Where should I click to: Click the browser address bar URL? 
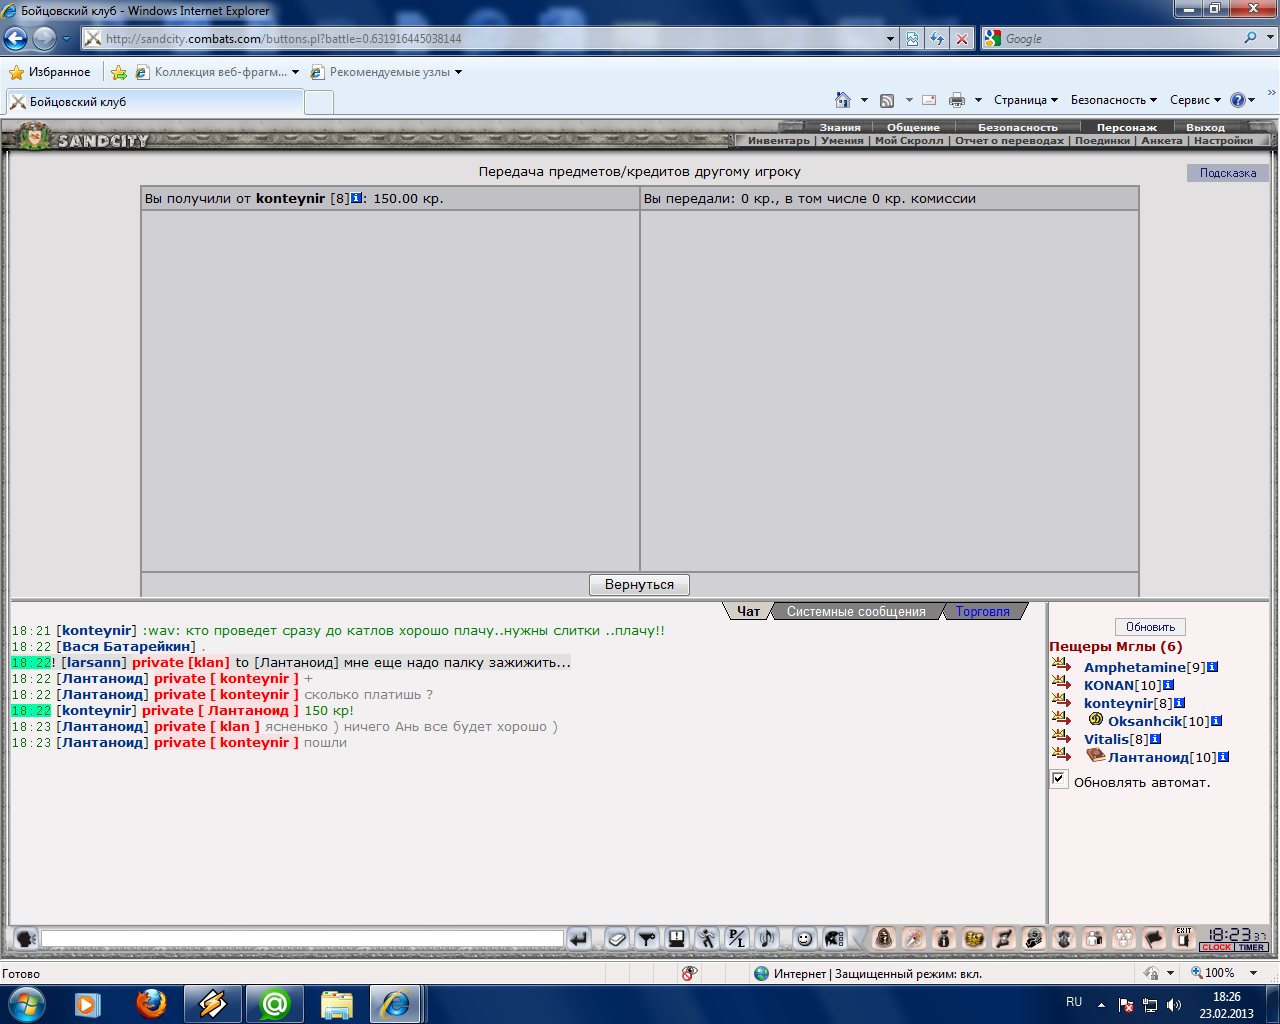283,38
